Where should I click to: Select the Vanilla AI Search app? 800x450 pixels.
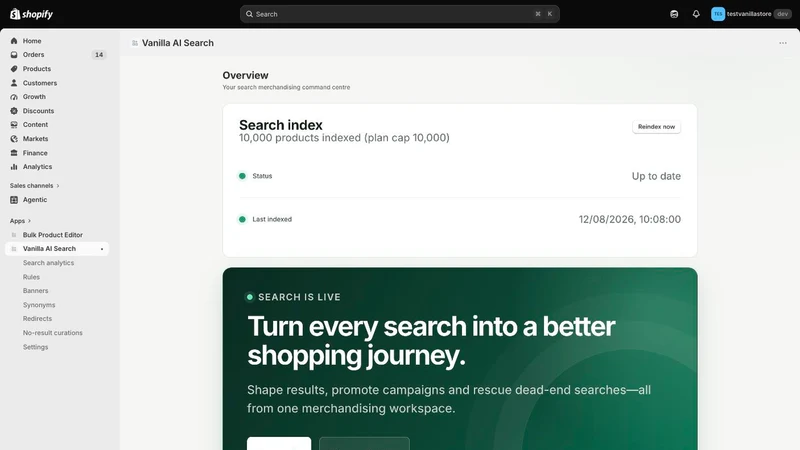point(49,249)
